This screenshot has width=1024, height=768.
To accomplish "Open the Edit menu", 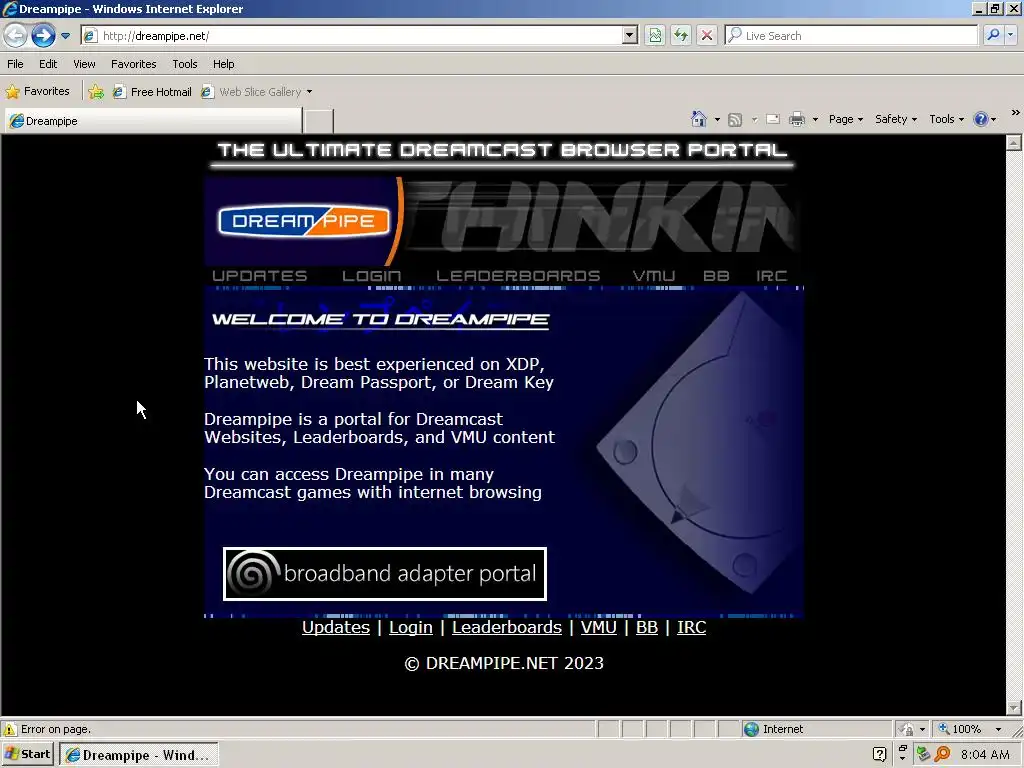I will coord(48,64).
